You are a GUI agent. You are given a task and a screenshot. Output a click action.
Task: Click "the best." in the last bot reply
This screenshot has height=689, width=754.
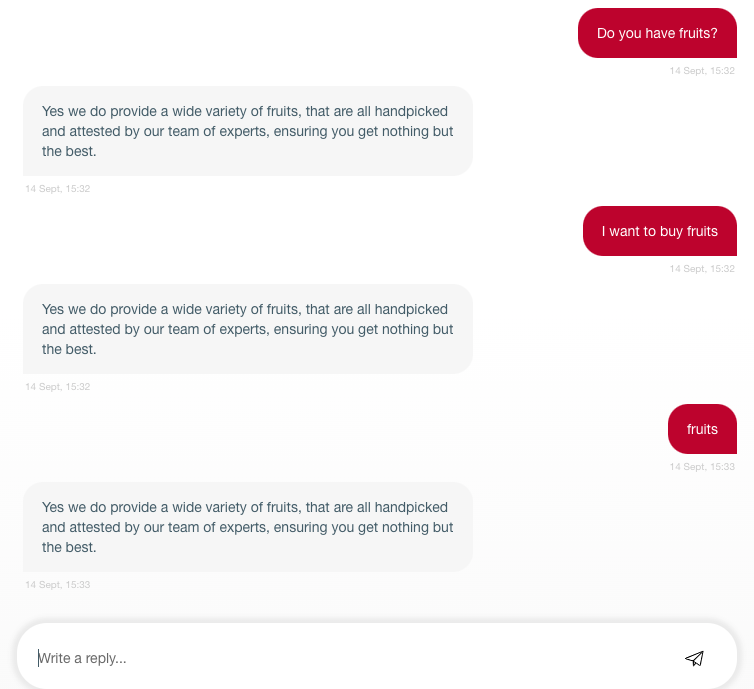click(x=69, y=547)
